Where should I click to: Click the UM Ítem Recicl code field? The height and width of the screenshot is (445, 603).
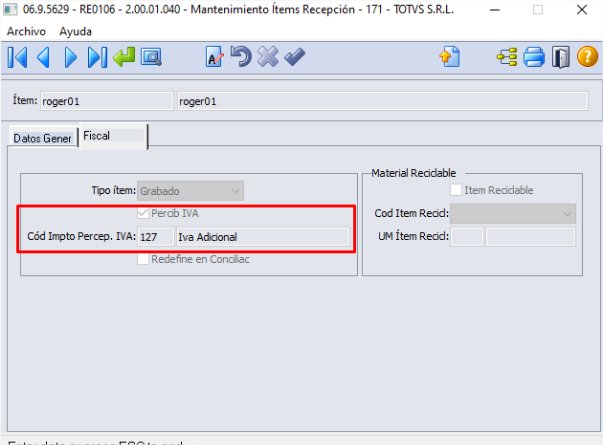pyautogui.click(x=467, y=237)
